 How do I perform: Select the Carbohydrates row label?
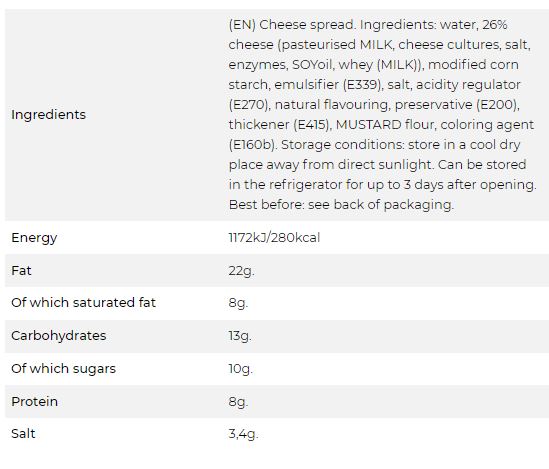pos(58,336)
